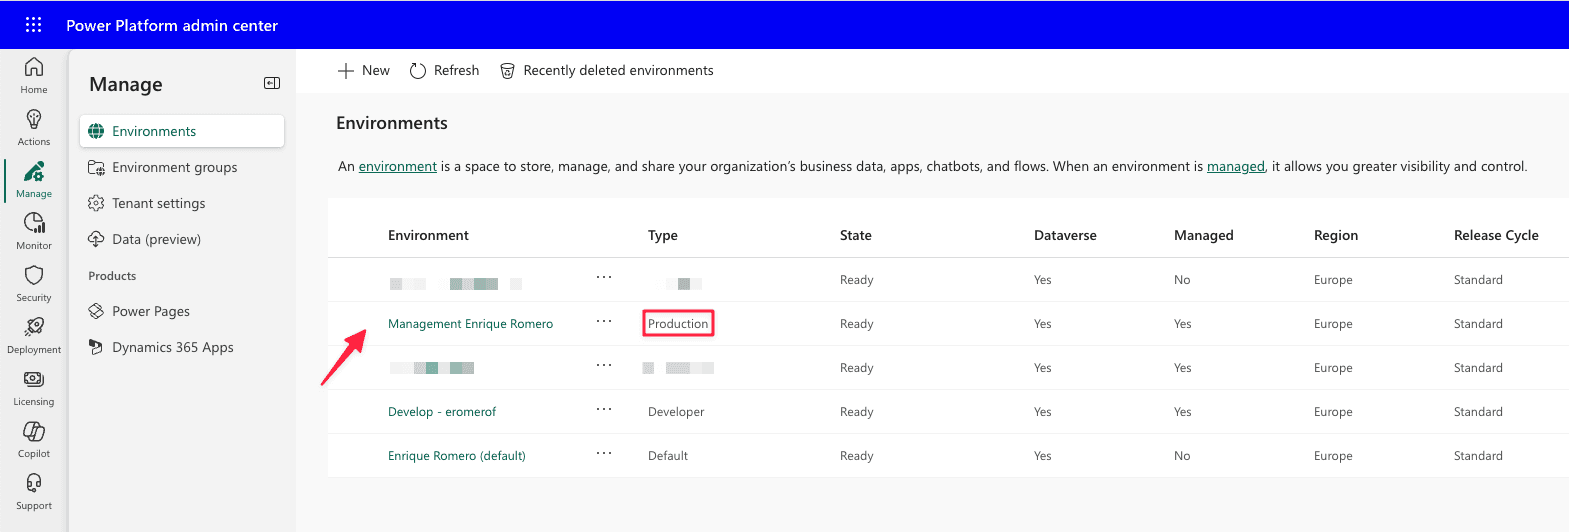The width and height of the screenshot is (1569, 532).
Task: Click State 'Ready' in Management Enrique Romero row
Action: 857,324
